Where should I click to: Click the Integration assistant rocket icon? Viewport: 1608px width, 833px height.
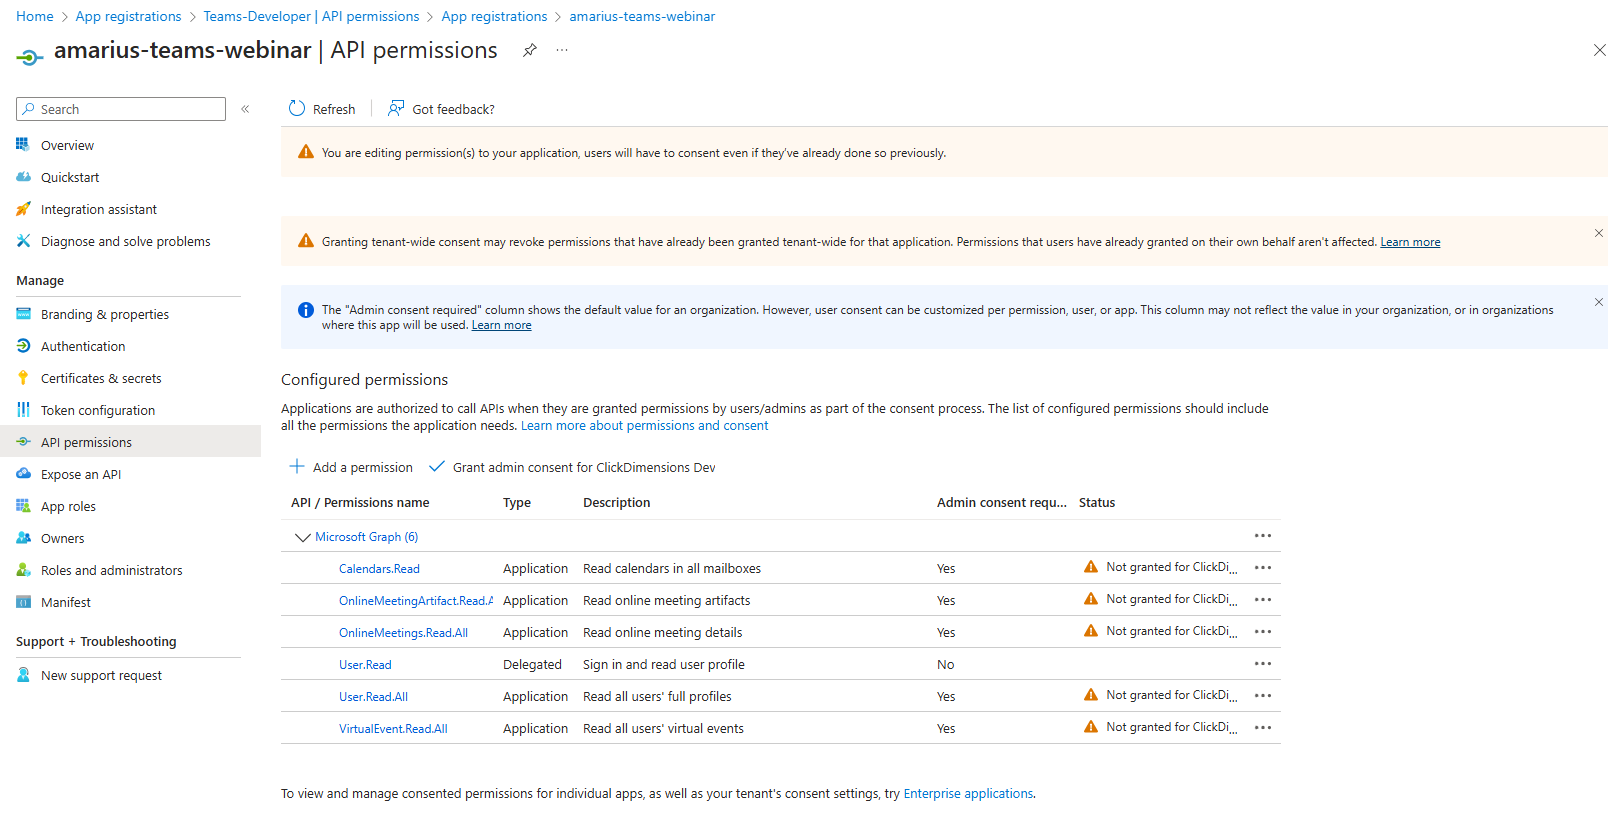click(23, 208)
